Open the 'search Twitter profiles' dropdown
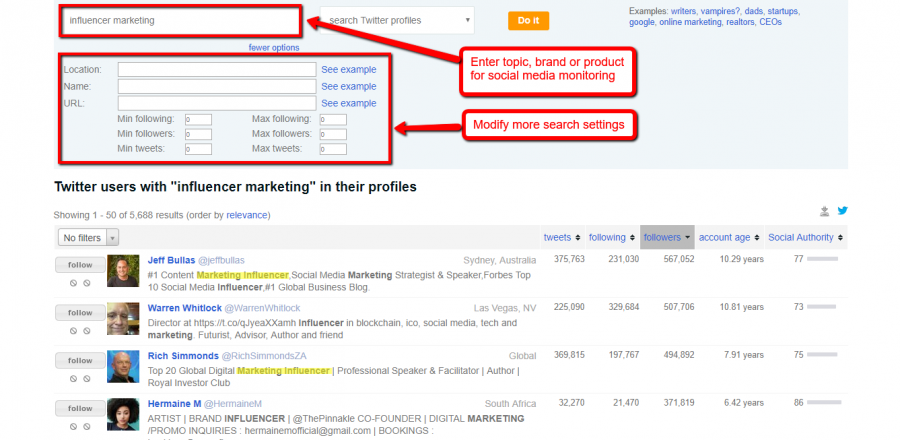900x440 pixels. [397, 21]
